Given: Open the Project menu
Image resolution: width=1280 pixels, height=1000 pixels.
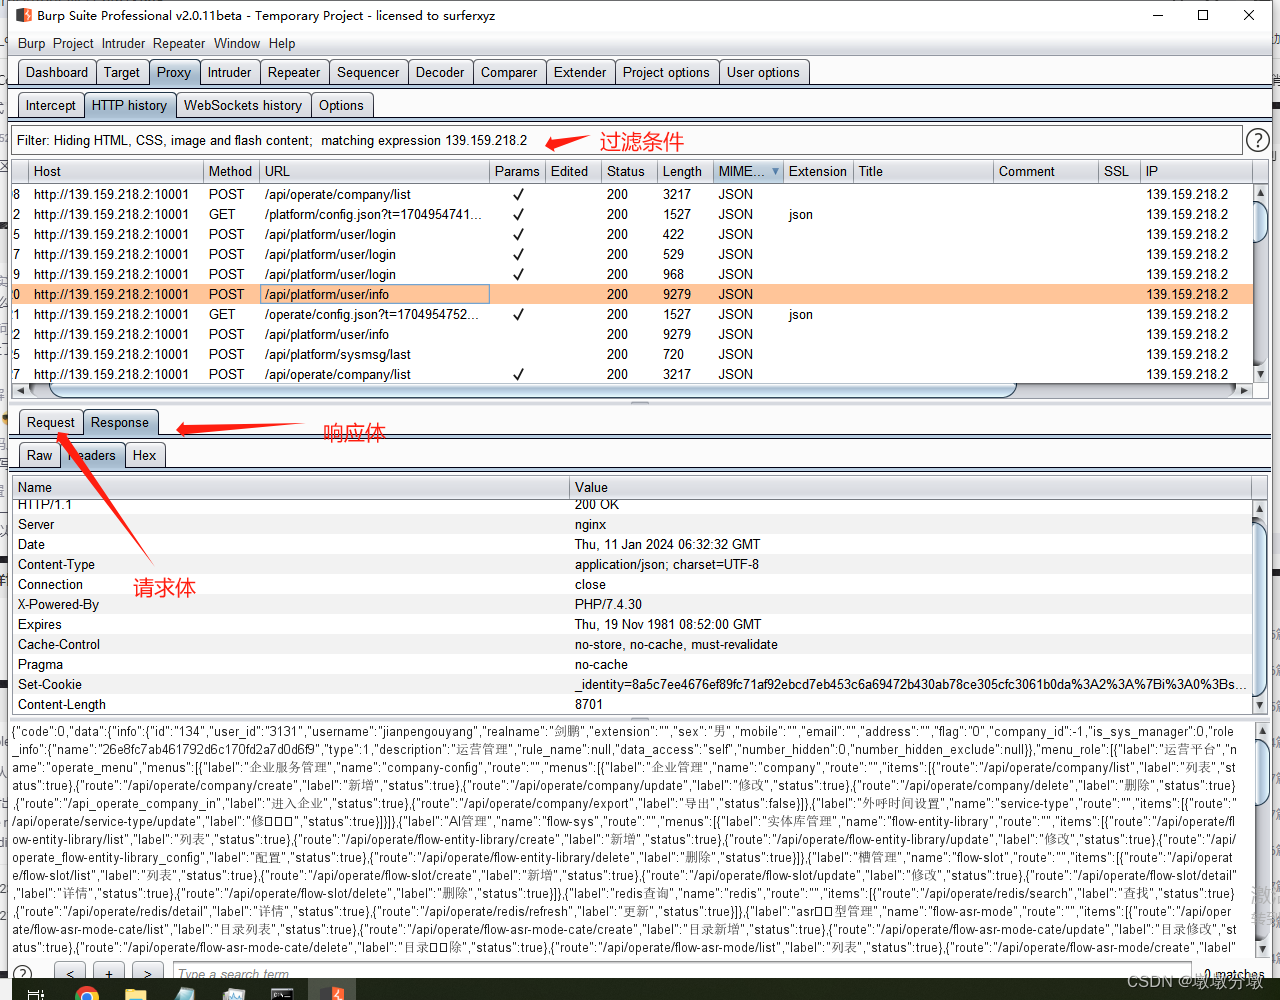Looking at the screenshot, I should coord(73,43).
